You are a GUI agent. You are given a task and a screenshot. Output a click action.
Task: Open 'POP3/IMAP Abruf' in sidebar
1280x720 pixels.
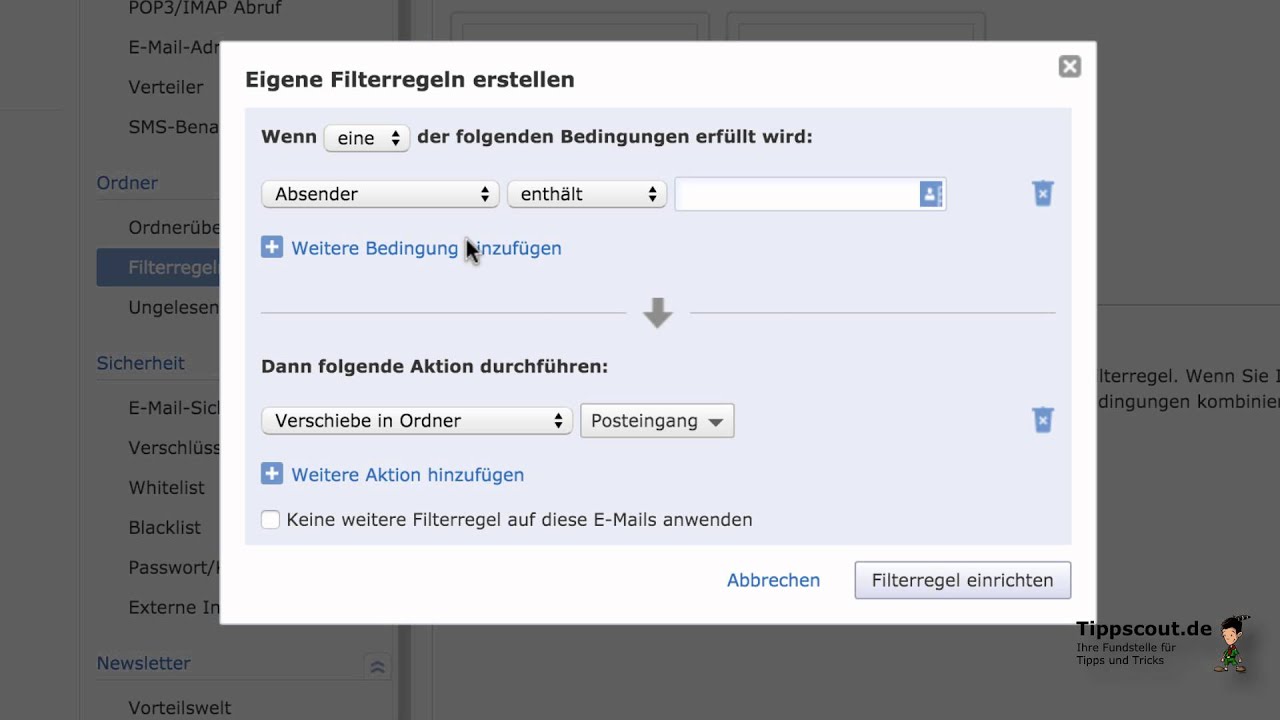pos(205,8)
